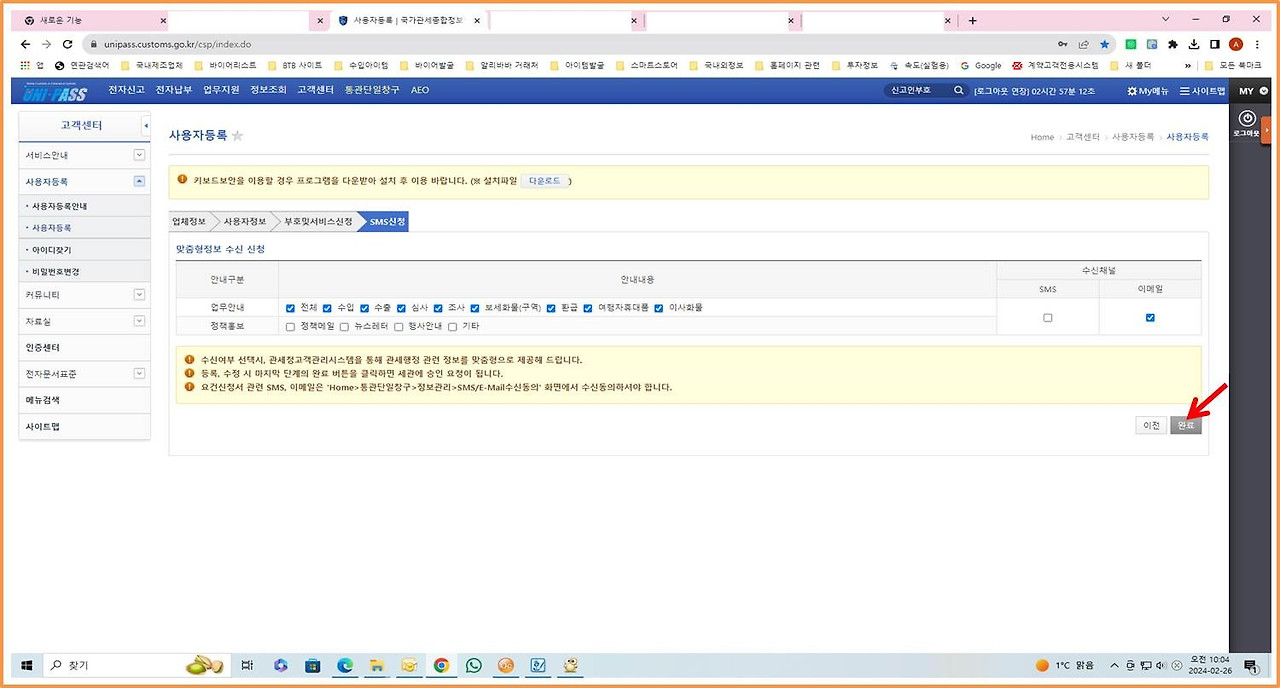Viewport: 1280px width, 688px height.
Task: Click the search magnifier in header search box
Action: click(958, 90)
